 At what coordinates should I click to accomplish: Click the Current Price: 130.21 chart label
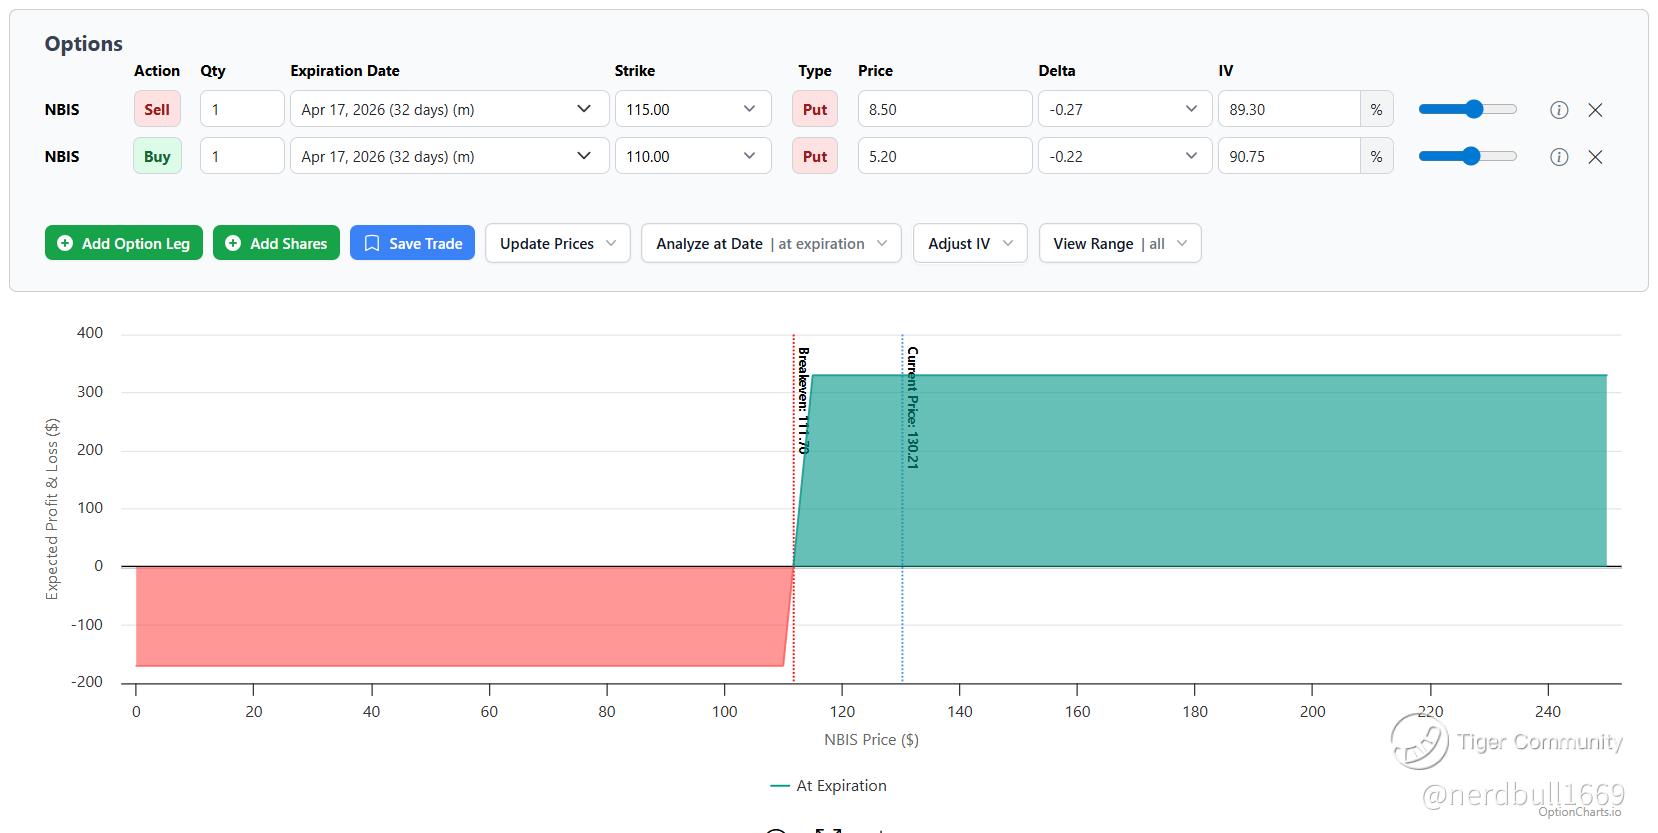pos(912,408)
